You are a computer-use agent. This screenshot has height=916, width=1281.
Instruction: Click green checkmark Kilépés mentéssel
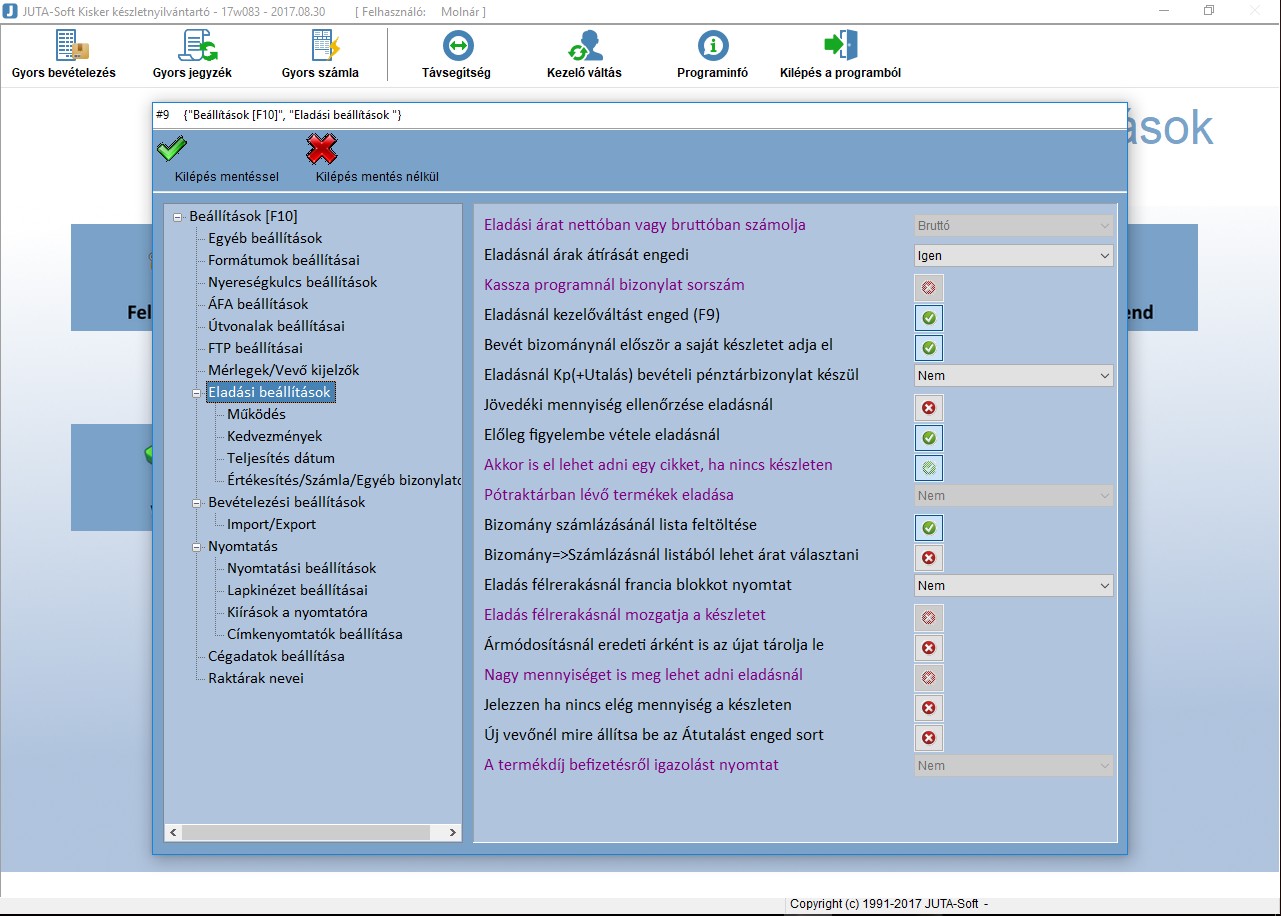(172, 151)
